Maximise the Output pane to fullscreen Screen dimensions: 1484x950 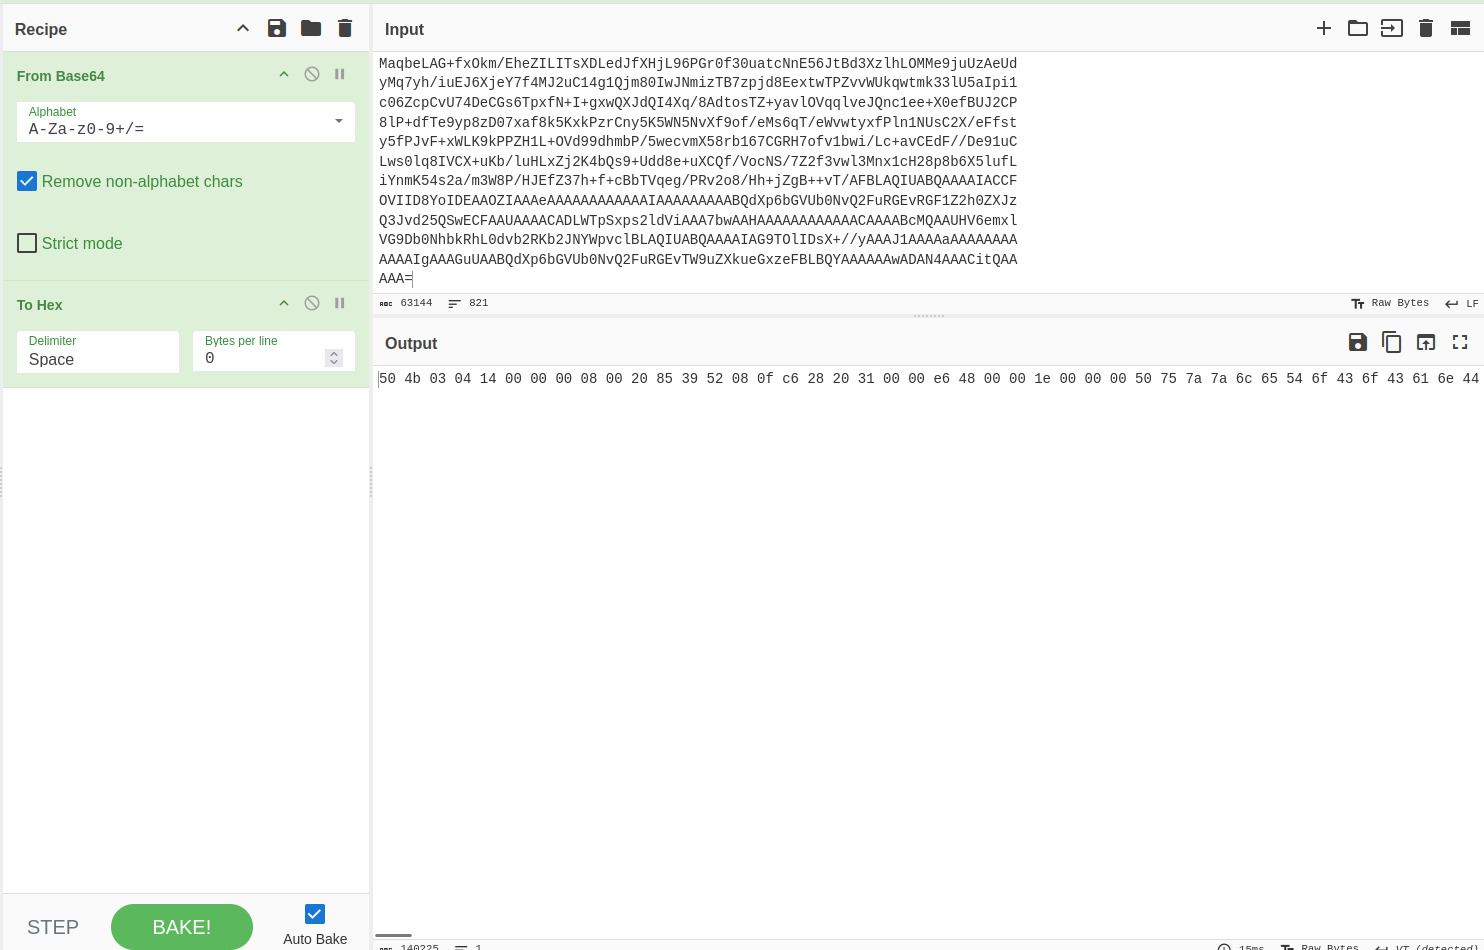tap(1460, 342)
